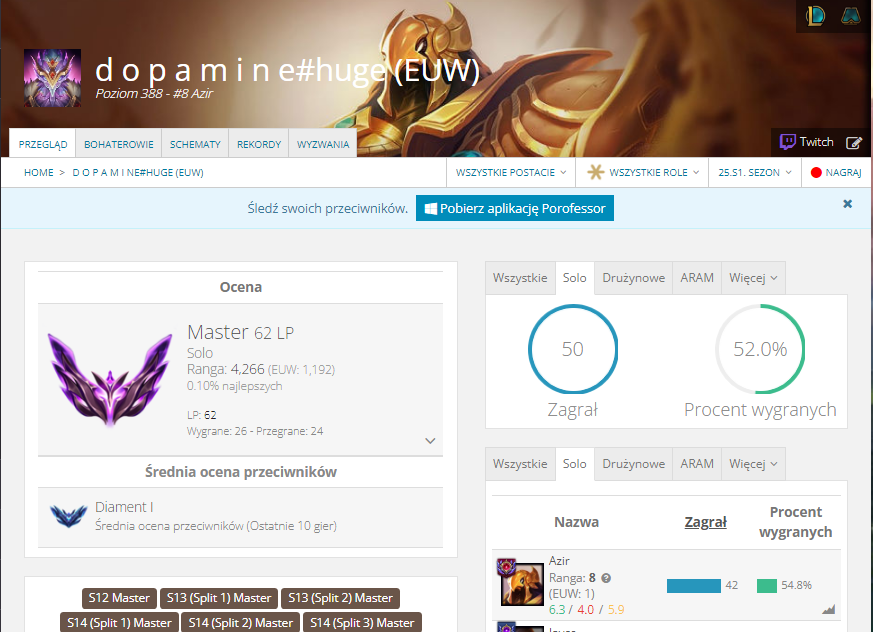
Task: Open Więcej dropdown in games played panel
Action: [753, 278]
